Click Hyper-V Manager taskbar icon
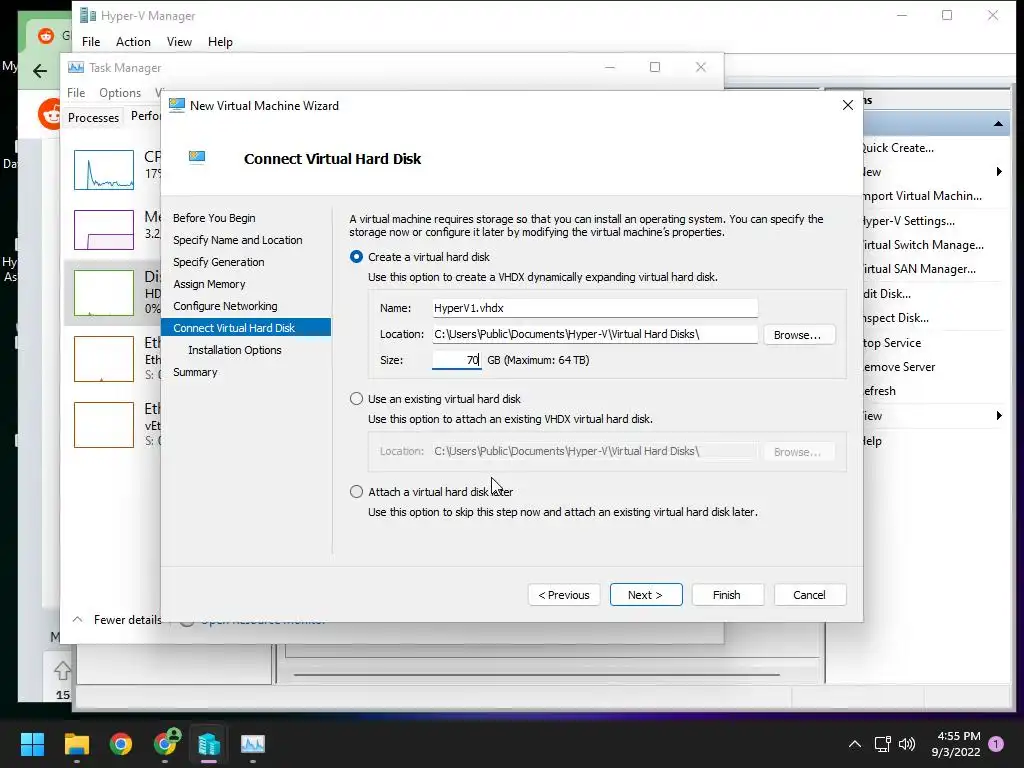This screenshot has width=1024, height=768. point(209,744)
